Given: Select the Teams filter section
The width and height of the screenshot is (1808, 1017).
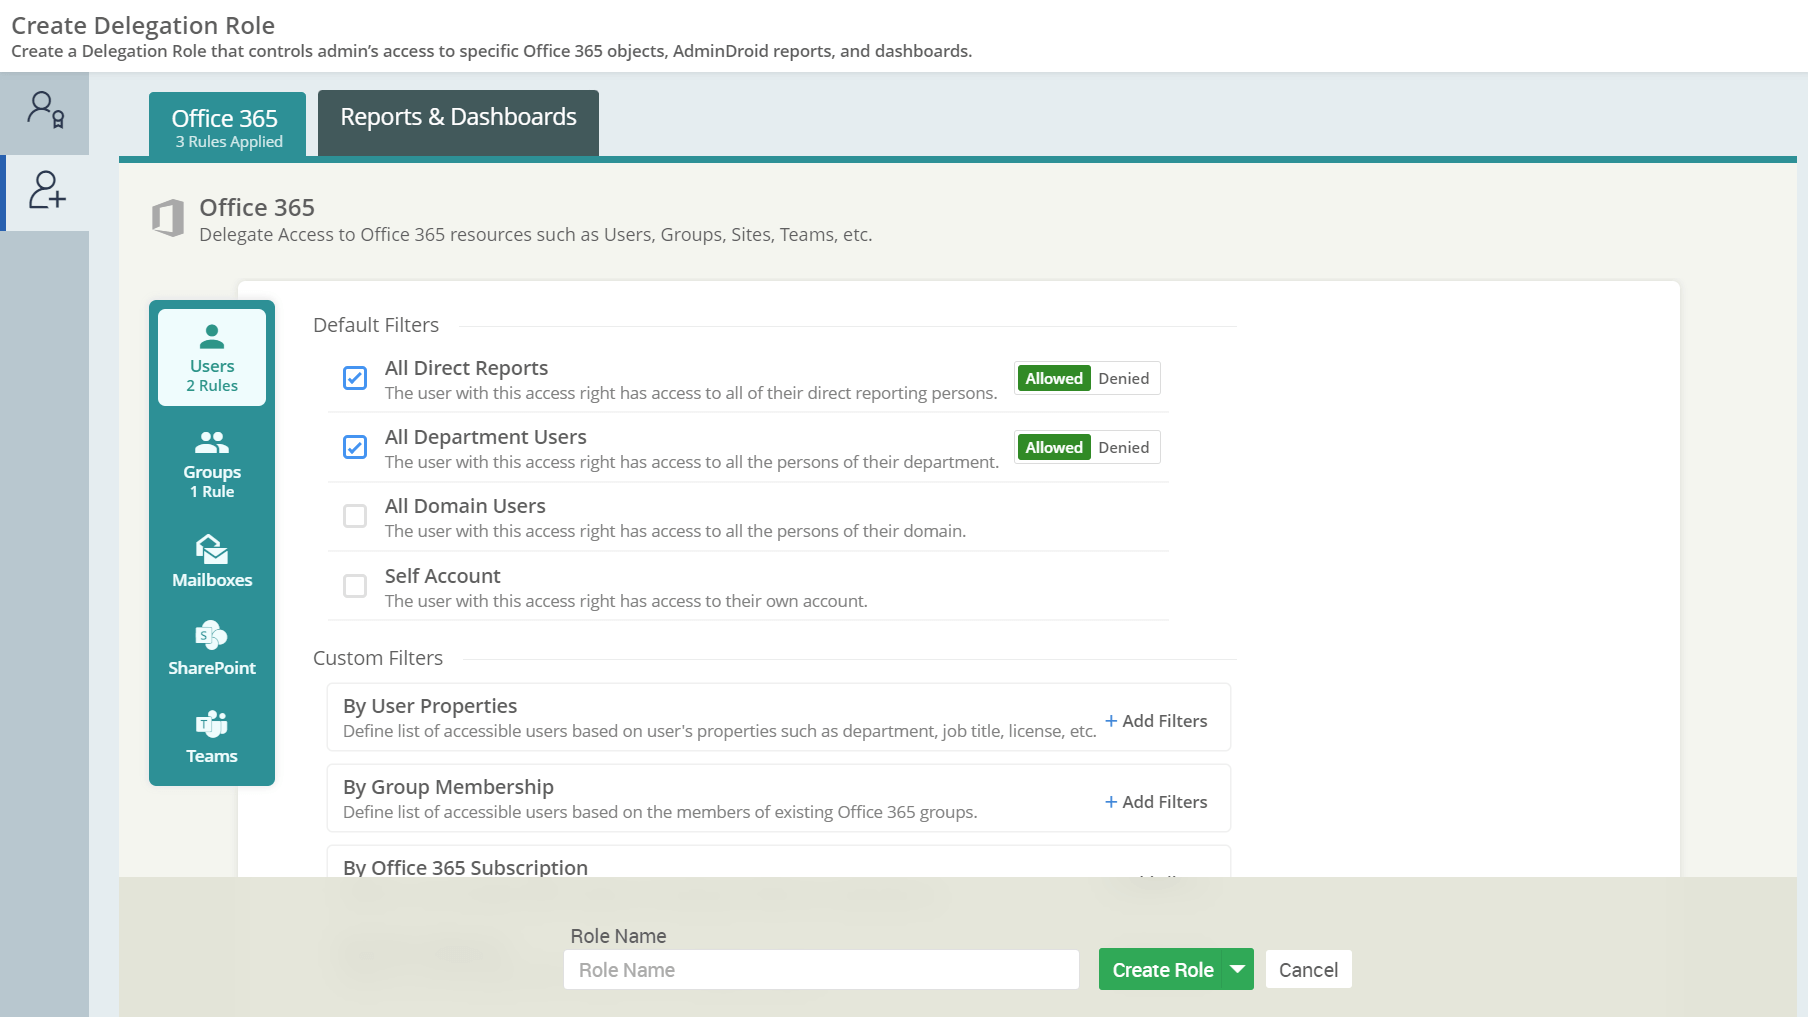Looking at the screenshot, I should (211, 737).
